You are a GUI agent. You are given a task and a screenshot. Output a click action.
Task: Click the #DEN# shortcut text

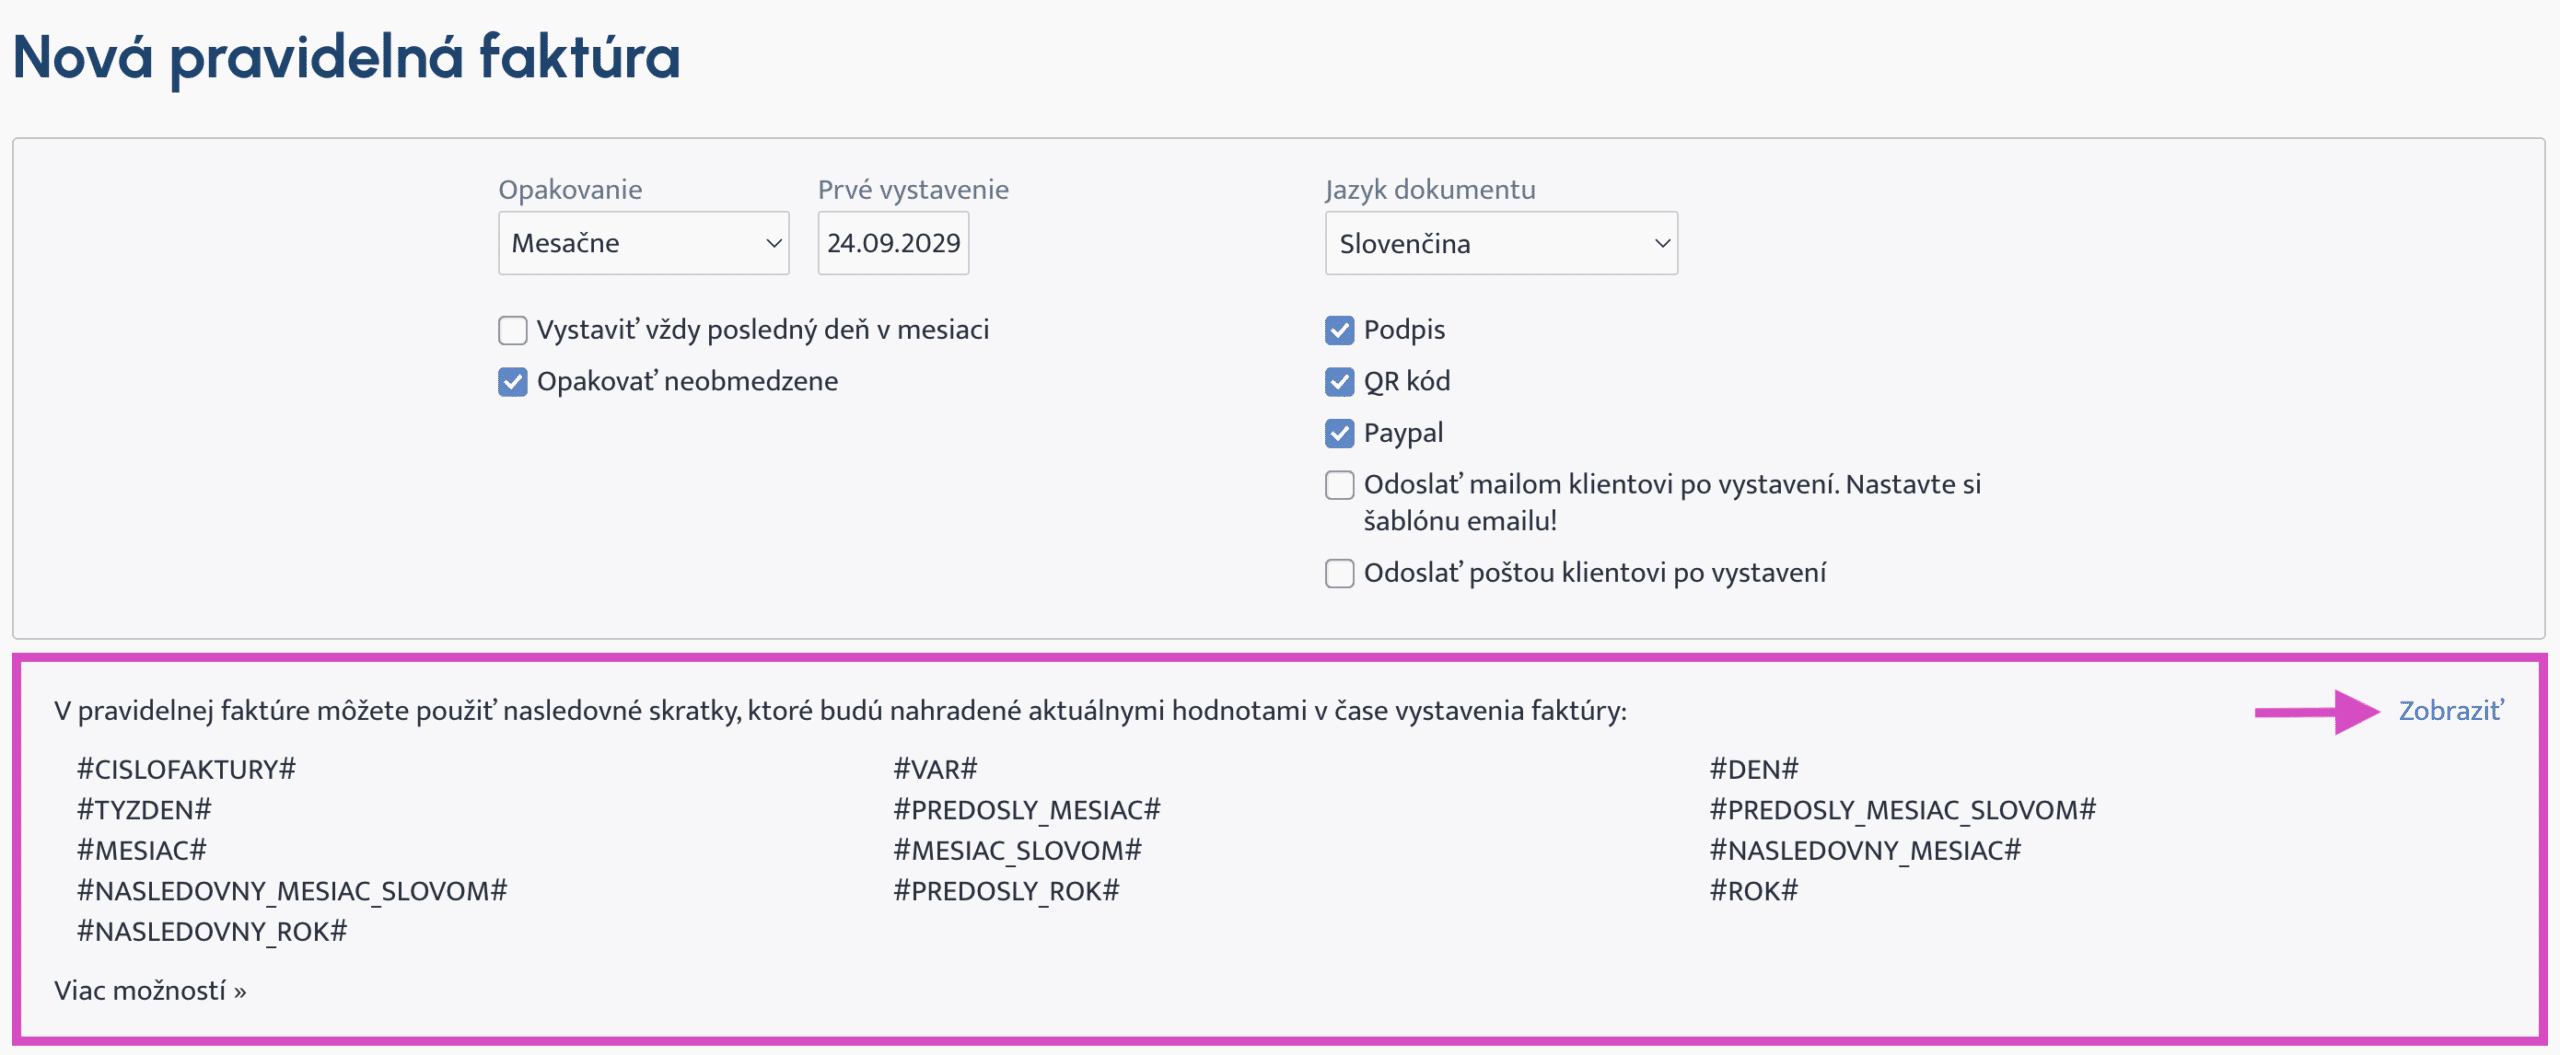point(1753,769)
